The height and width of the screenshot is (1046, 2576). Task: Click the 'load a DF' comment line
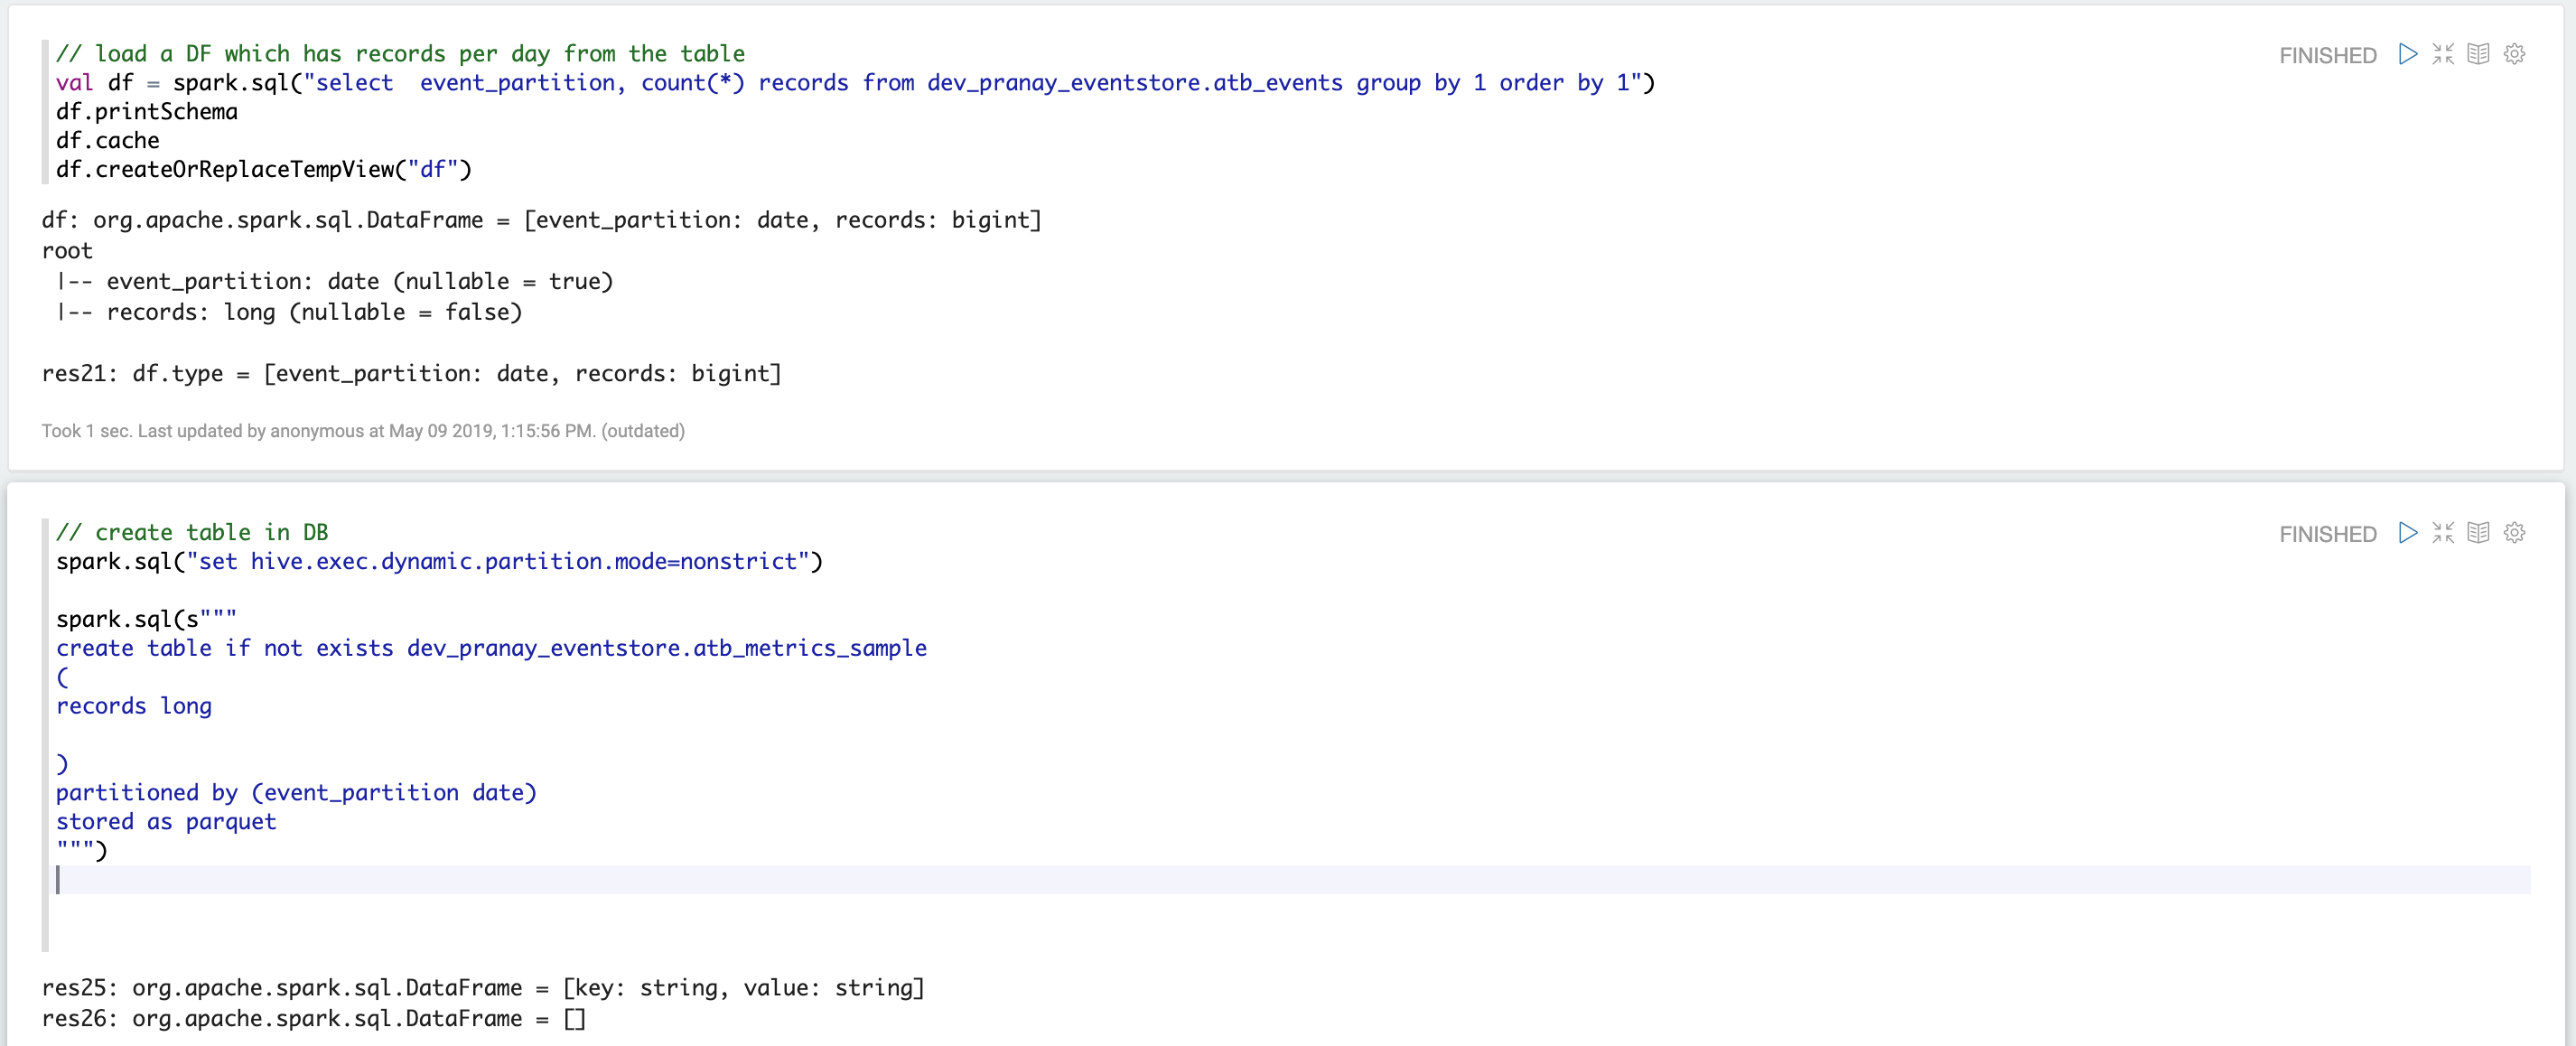coord(400,54)
